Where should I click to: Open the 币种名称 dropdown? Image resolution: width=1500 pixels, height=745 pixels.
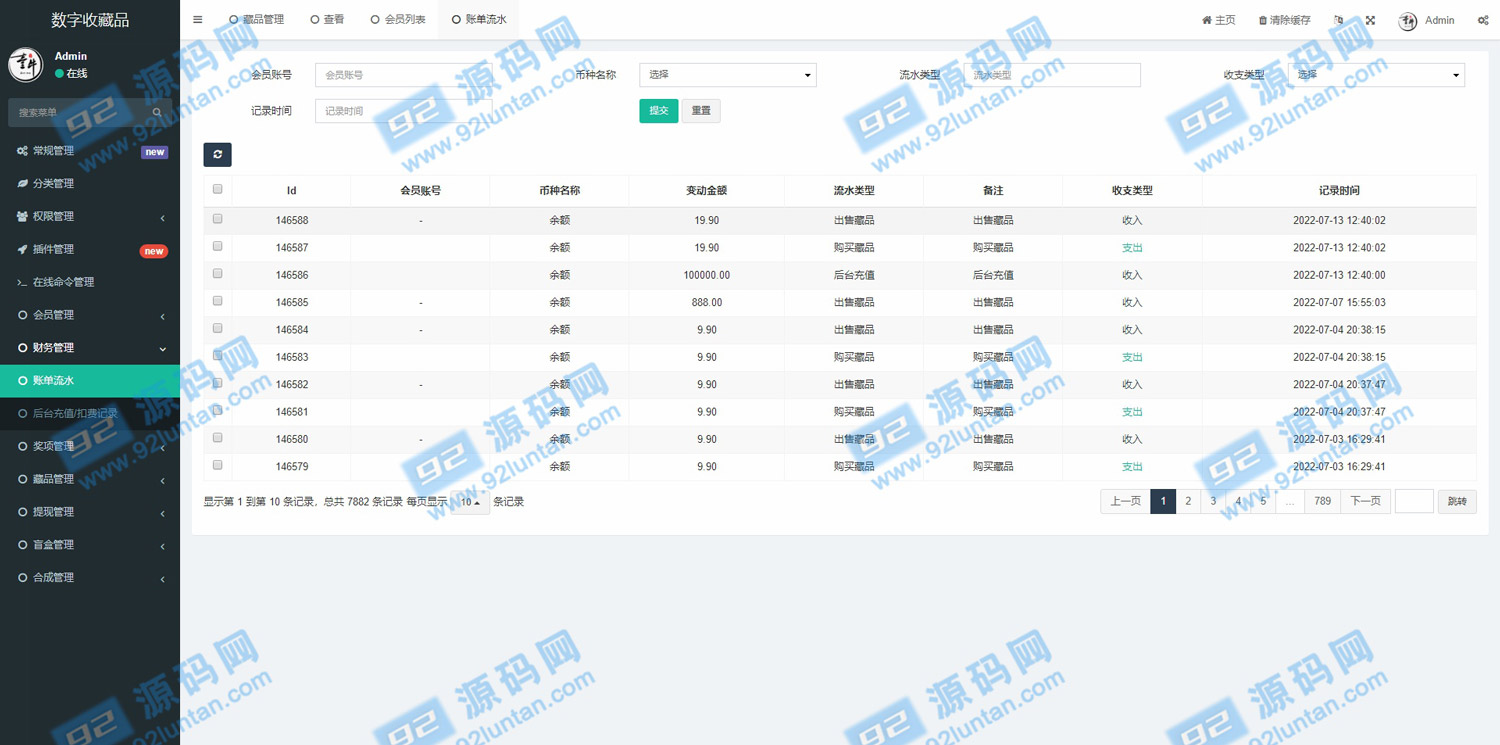click(727, 75)
